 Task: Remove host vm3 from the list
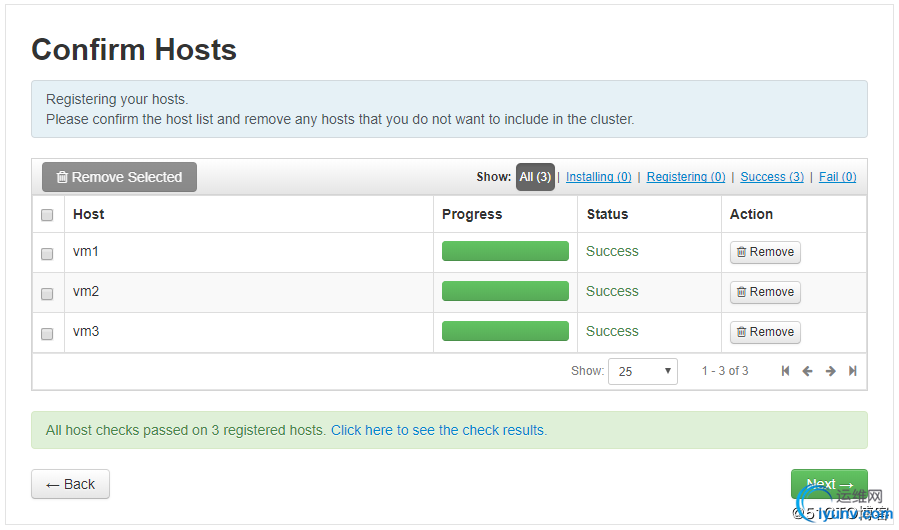765,332
